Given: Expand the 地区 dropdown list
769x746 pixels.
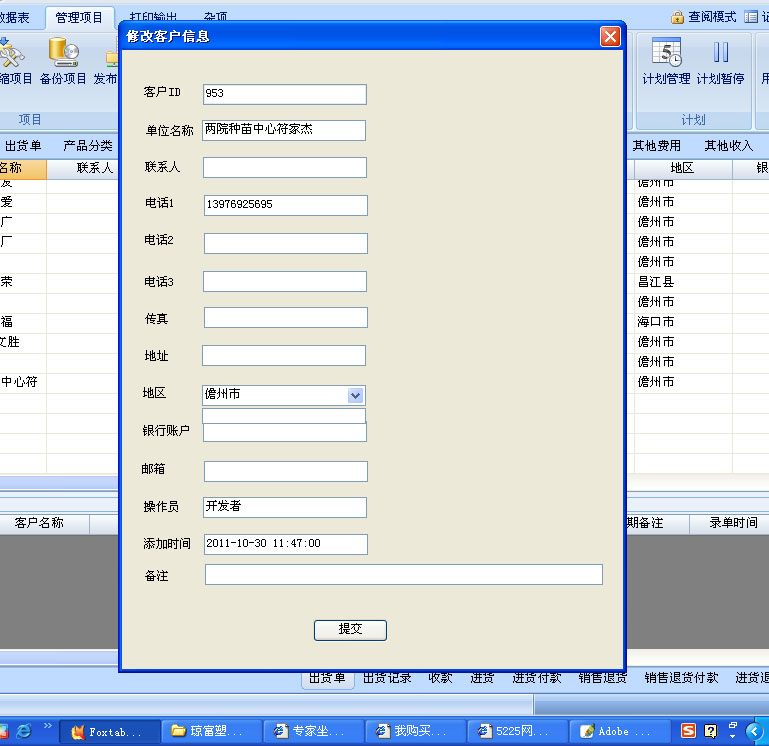Looking at the screenshot, I should tap(355, 395).
